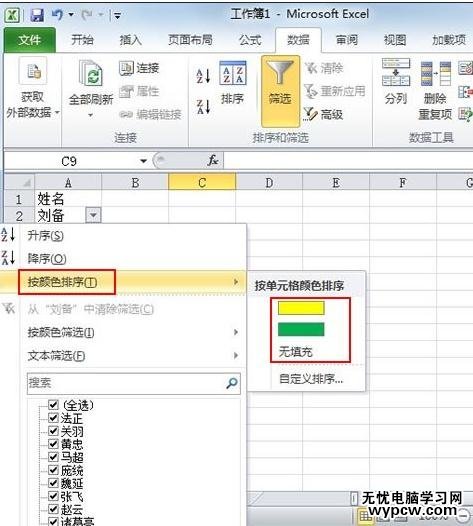473x526 pixels.
Task: Switch to the 开始 tab
Action: pyautogui.click(x=82, y=40)
